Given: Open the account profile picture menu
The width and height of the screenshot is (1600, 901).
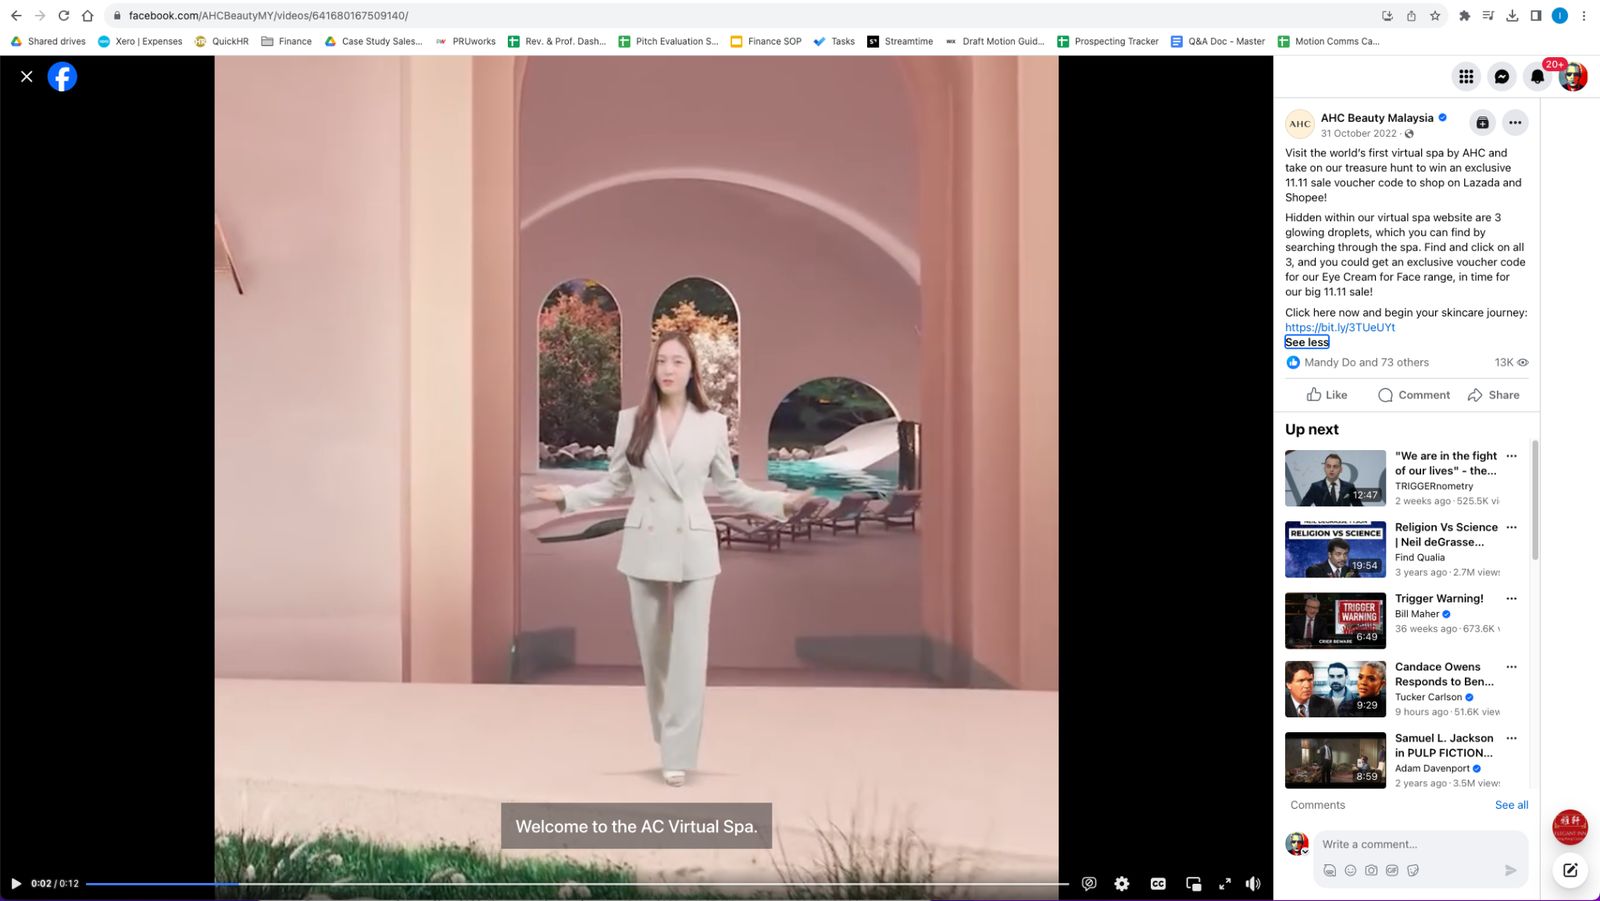Looking at the screenshot, I should coord(1573,76).
